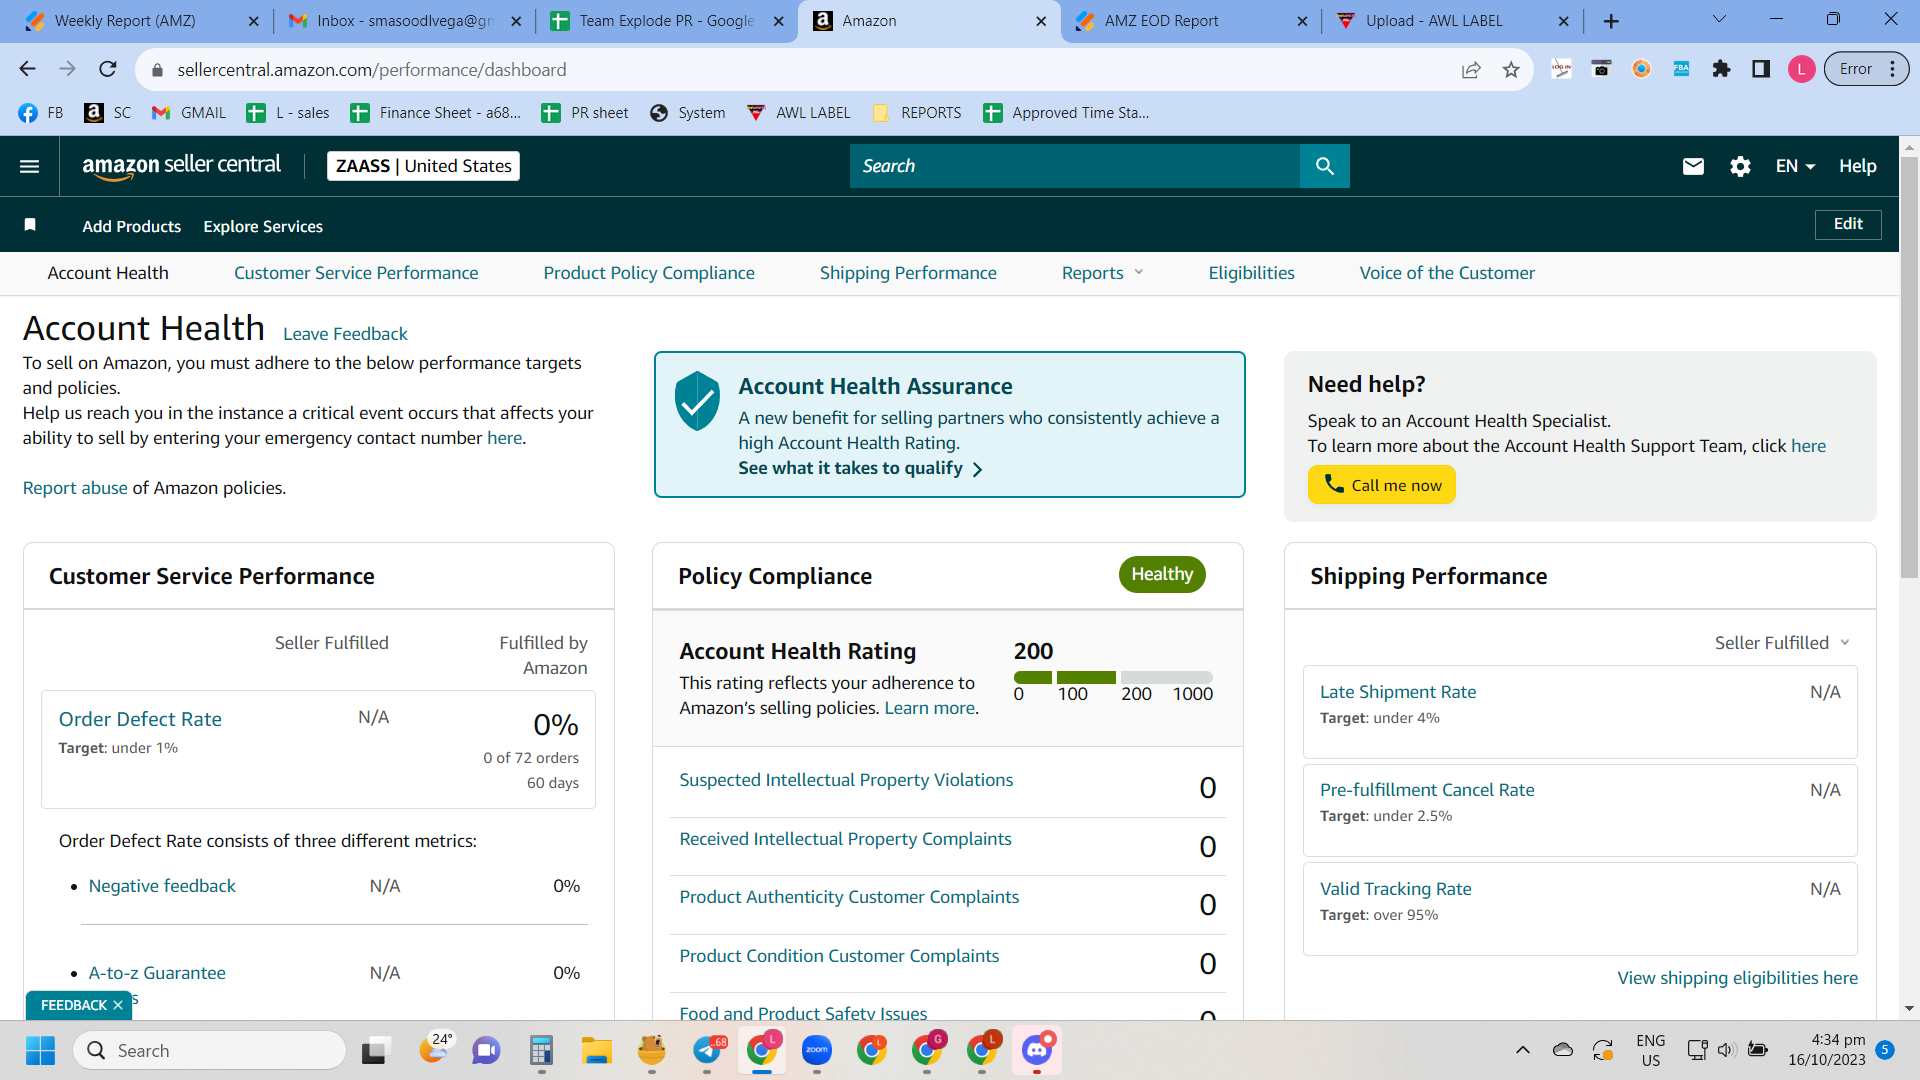Open the Explore Services shortcut
Screen dimensions: 1920x1080
click(x=263, y=227)
